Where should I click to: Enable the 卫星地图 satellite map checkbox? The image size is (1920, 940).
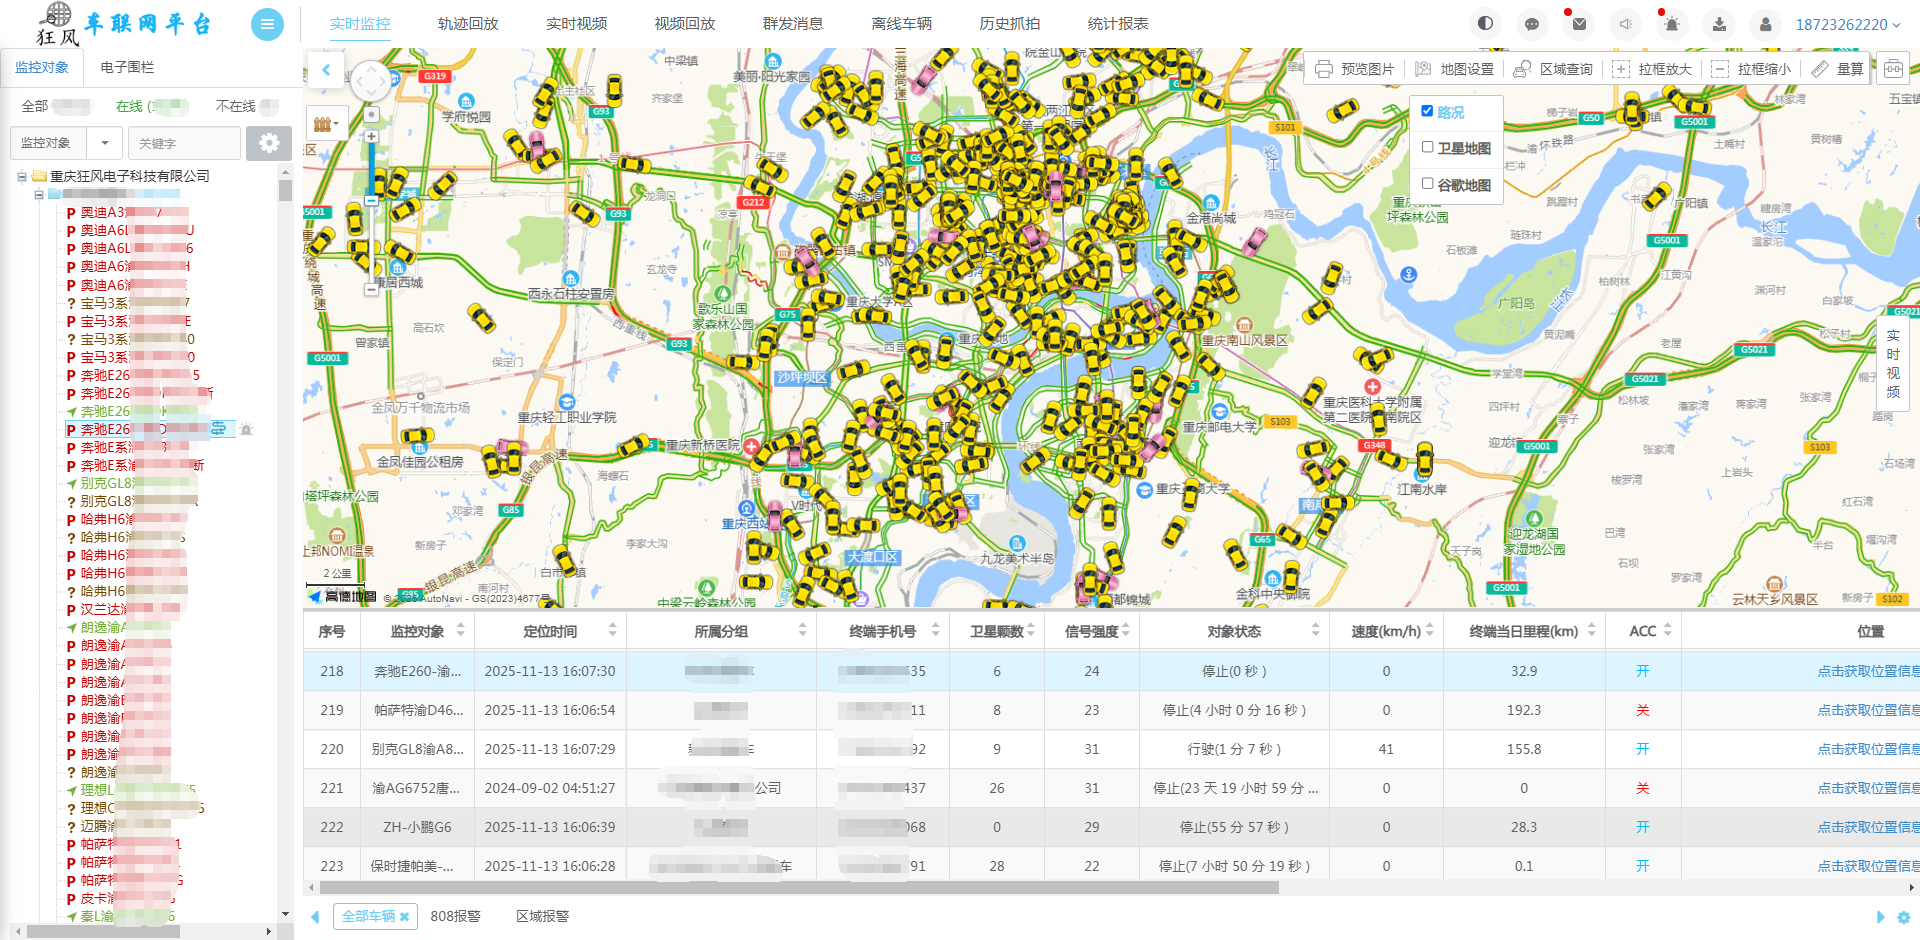point(1427,147)
